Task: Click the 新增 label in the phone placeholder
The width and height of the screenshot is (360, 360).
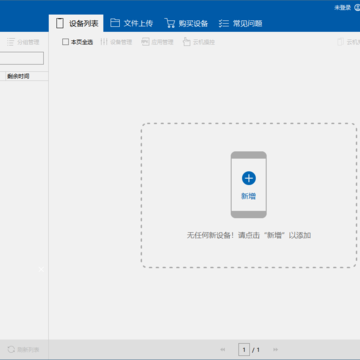Action: (x=249, y=196)
